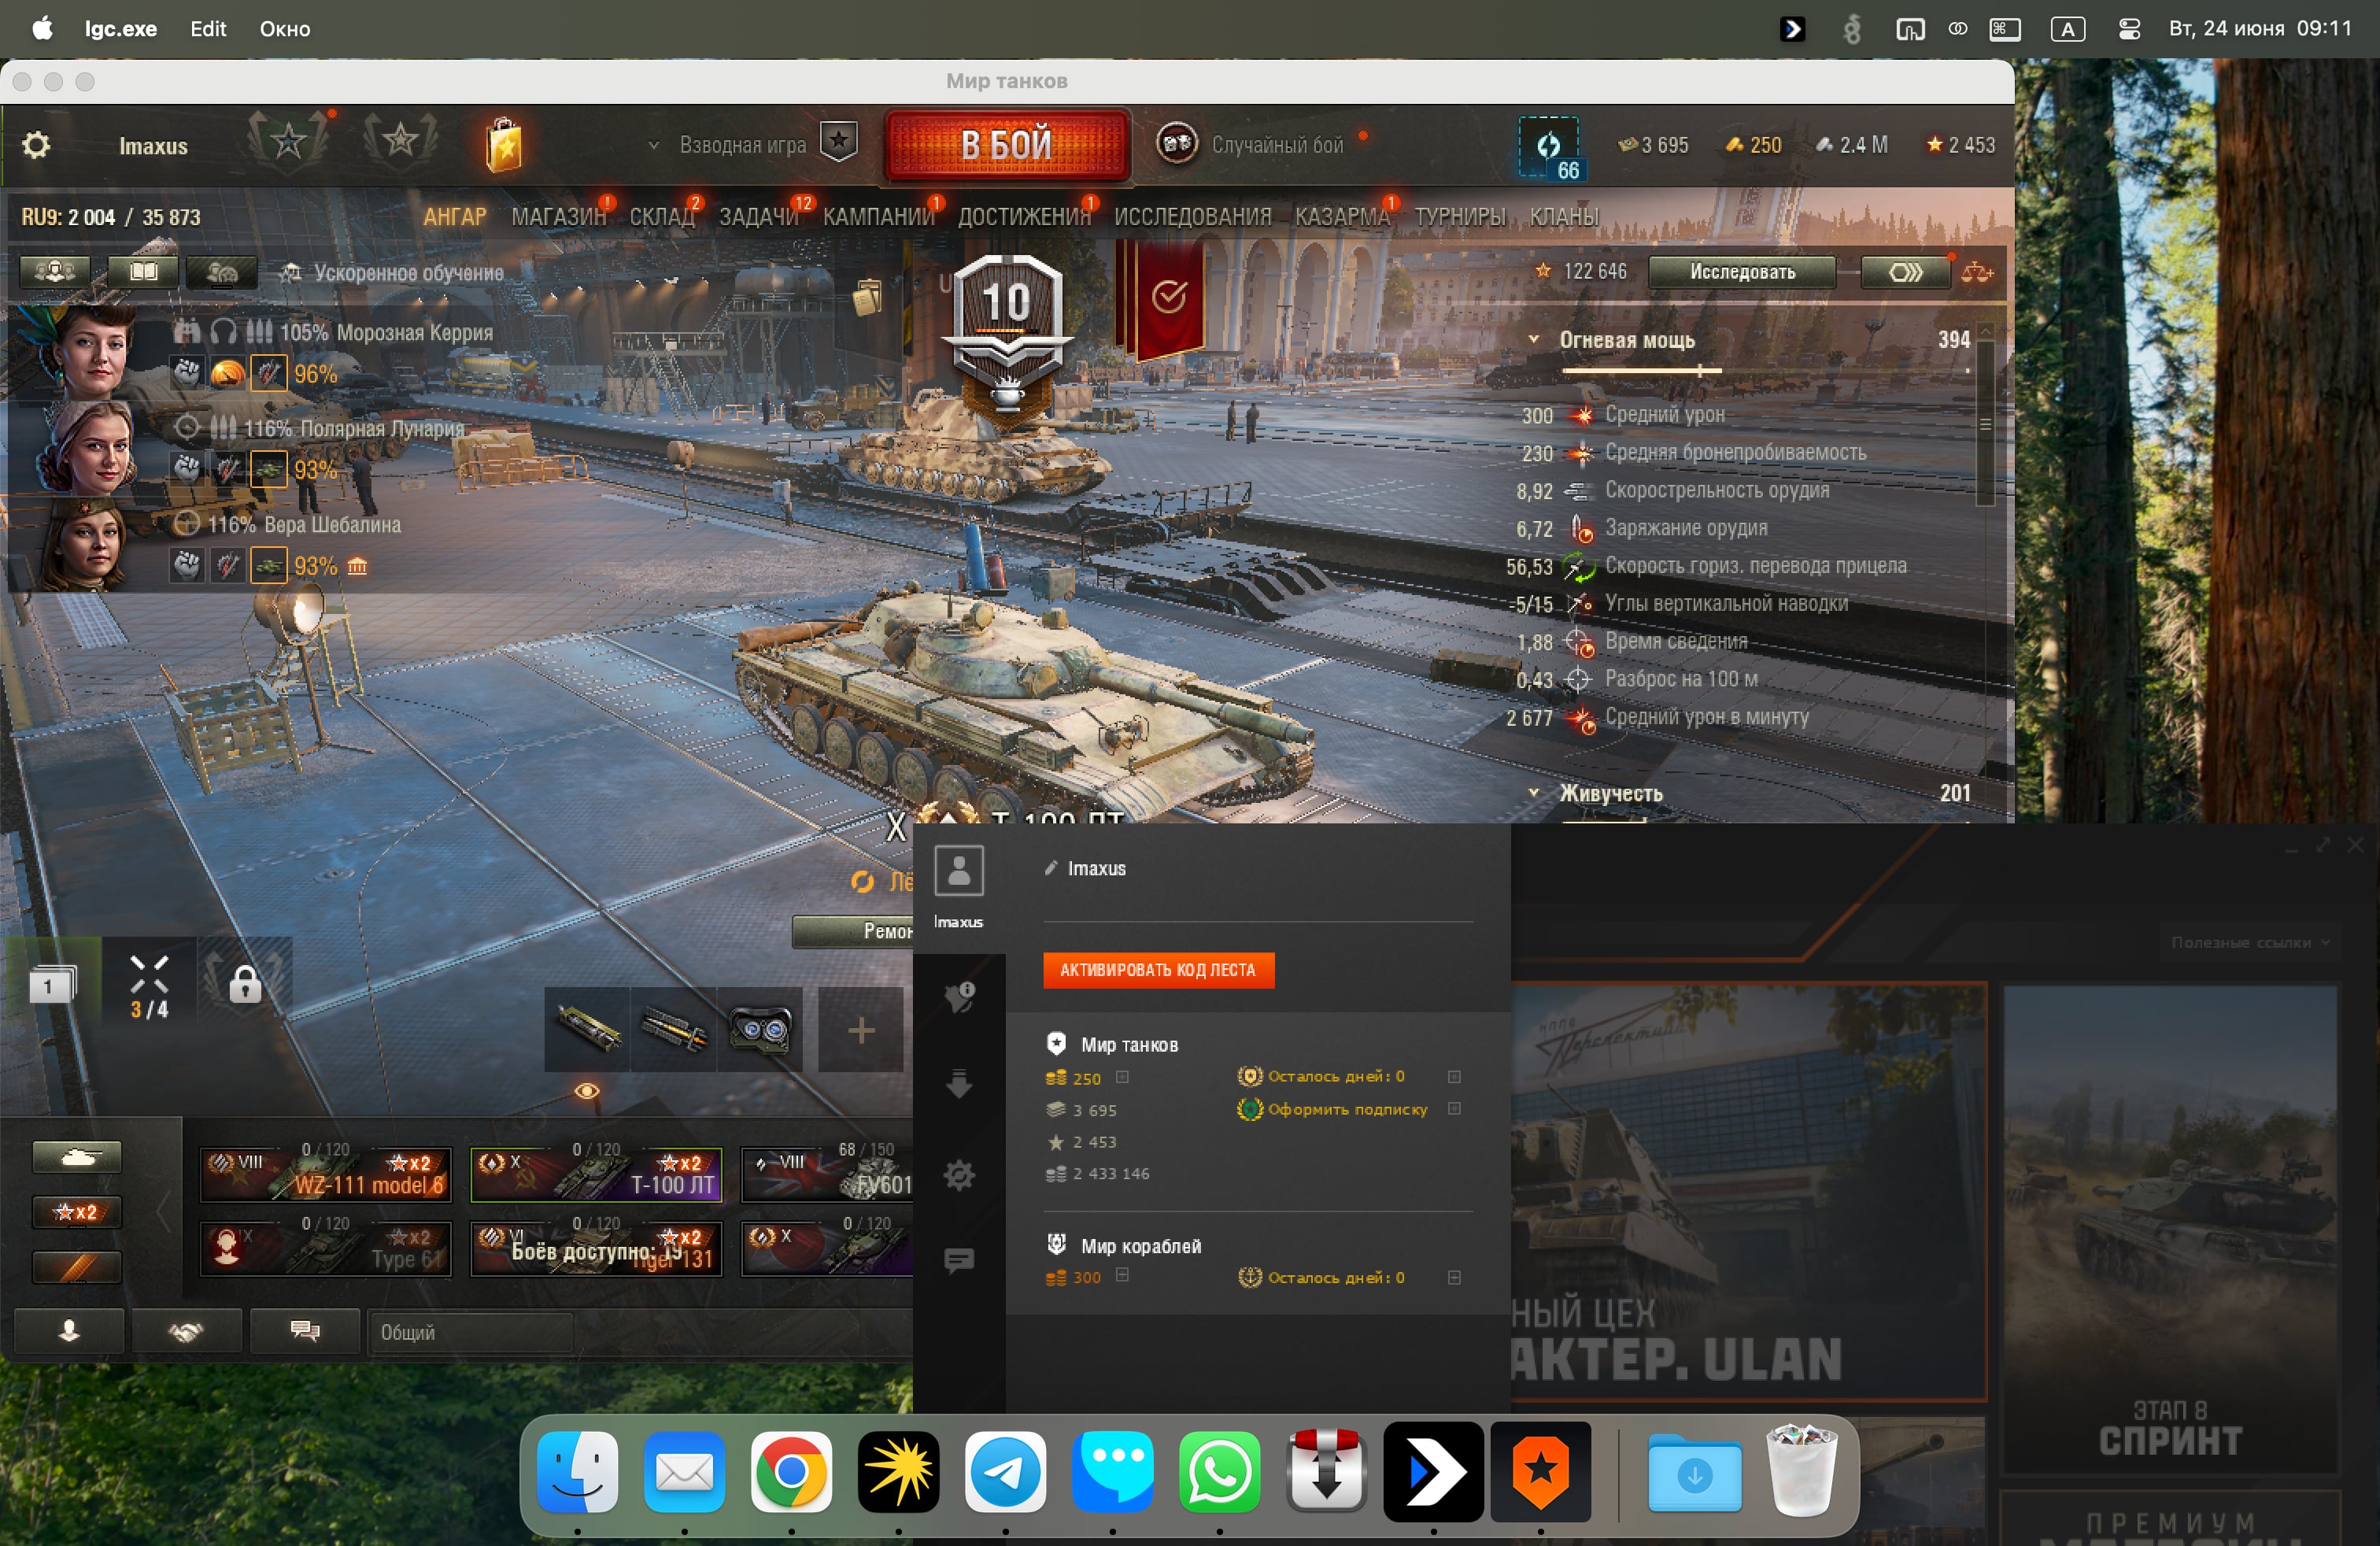Open the handshake referral icon
Screen dimensions: 2380x1546
pyautogui.click(x=186, y=1331)
